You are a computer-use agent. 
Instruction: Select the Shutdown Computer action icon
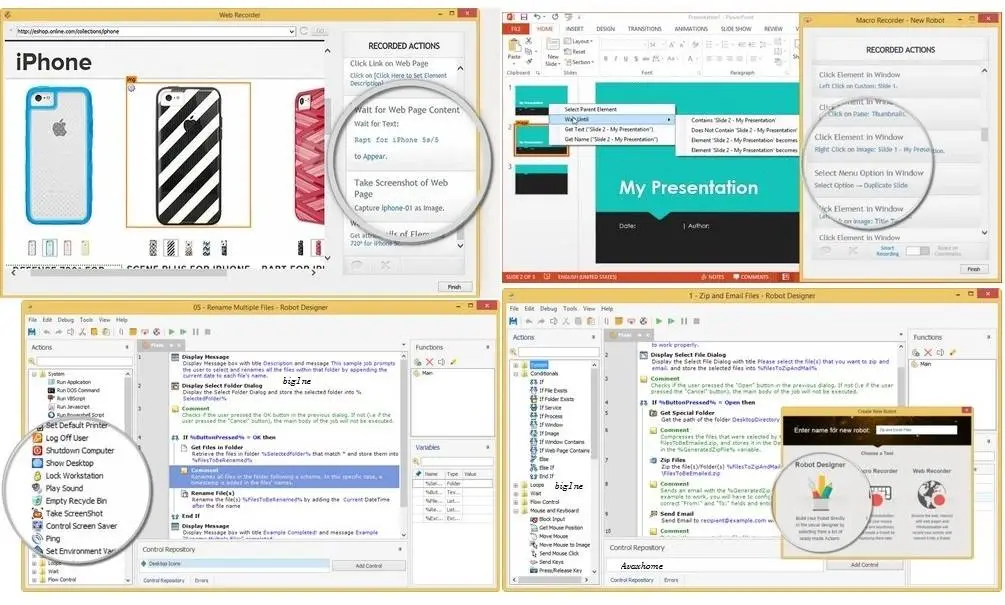coord(37,451)
